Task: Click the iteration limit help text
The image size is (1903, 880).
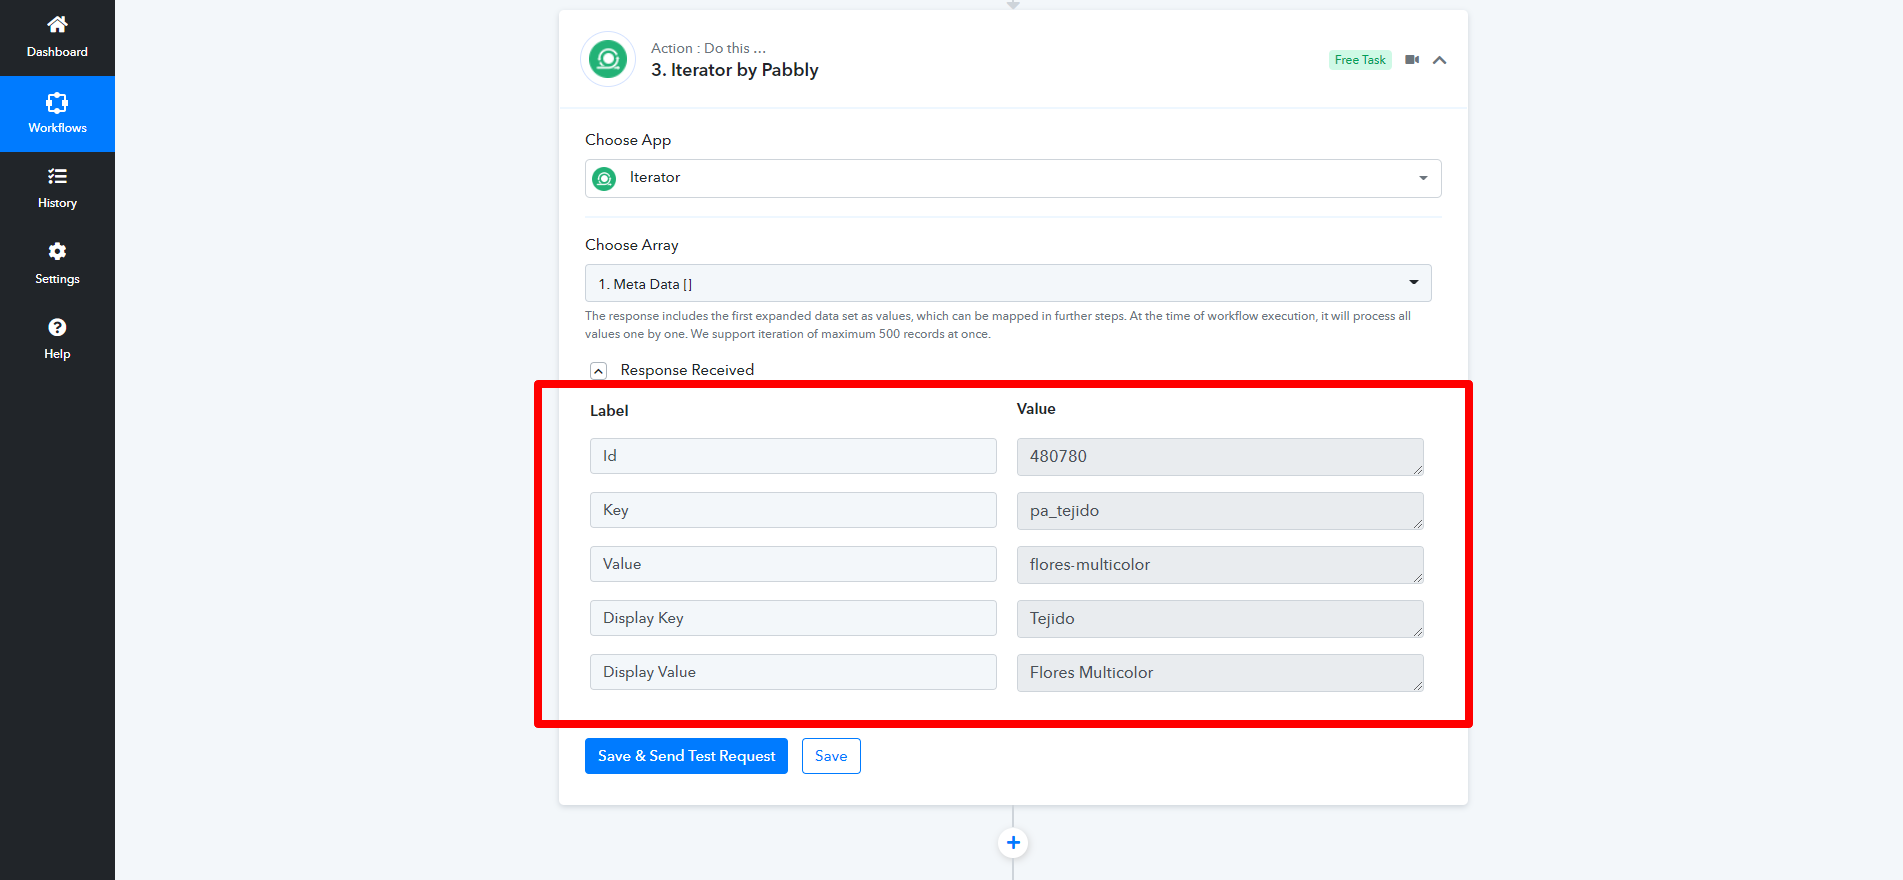Action: pos(998,325)
